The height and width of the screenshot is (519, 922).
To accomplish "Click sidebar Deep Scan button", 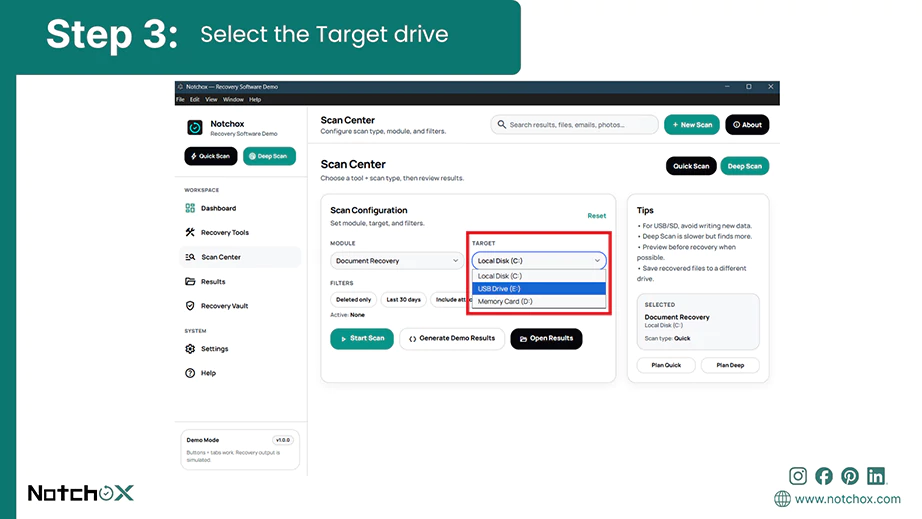I will pyautogui.click(x=269, y=156).
